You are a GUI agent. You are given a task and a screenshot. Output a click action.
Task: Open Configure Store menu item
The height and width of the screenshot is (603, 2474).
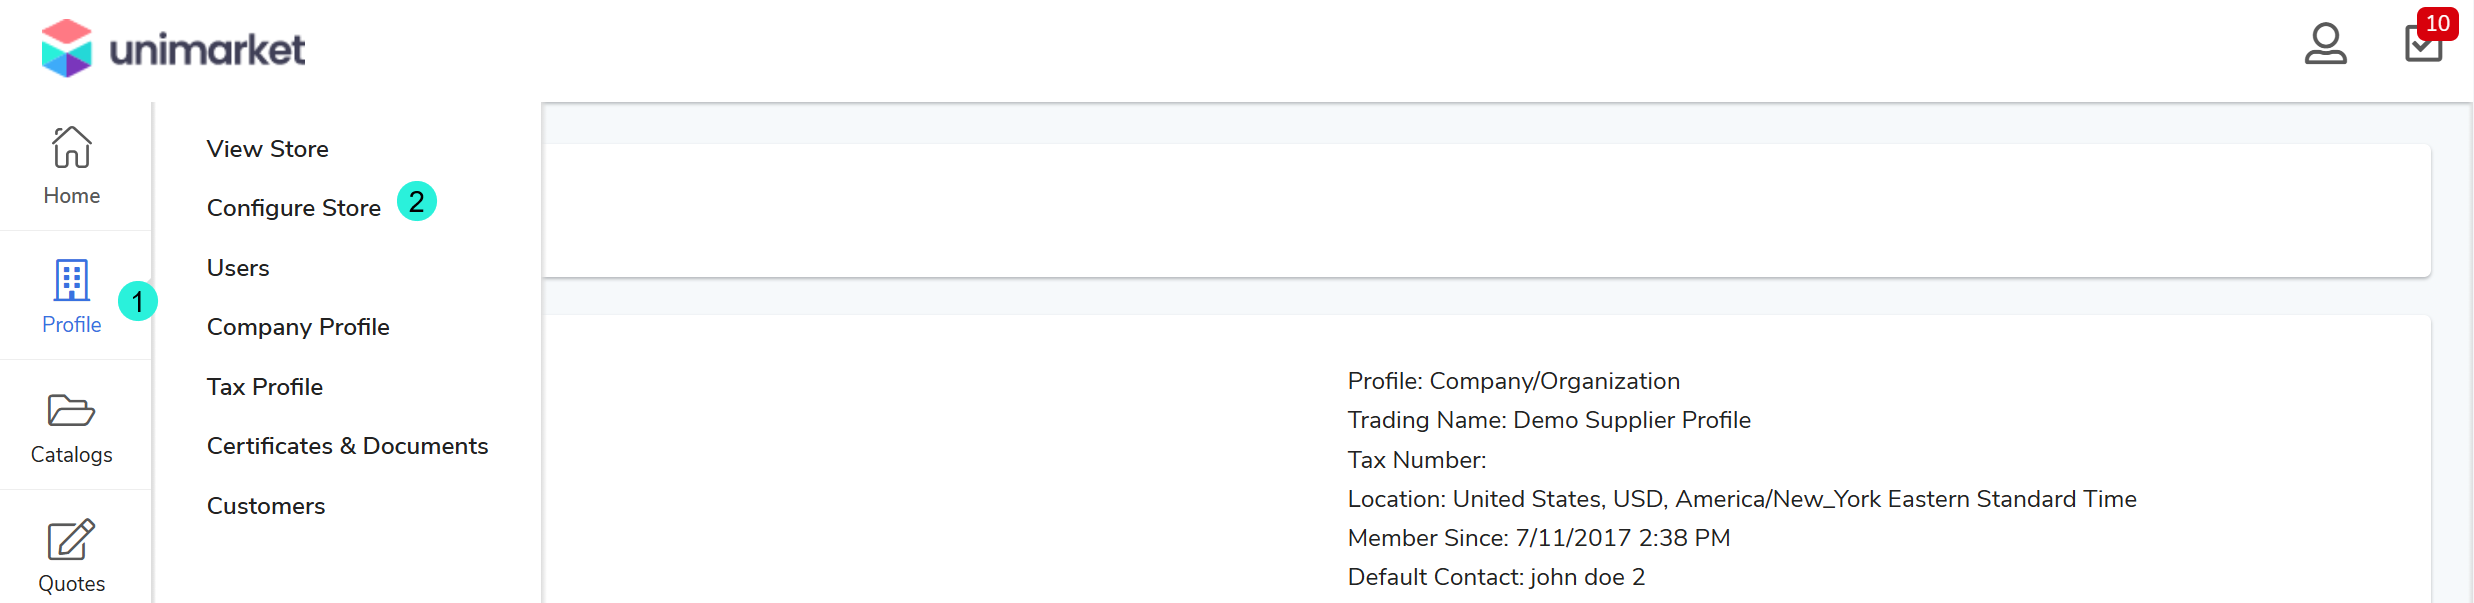(293, 208)
